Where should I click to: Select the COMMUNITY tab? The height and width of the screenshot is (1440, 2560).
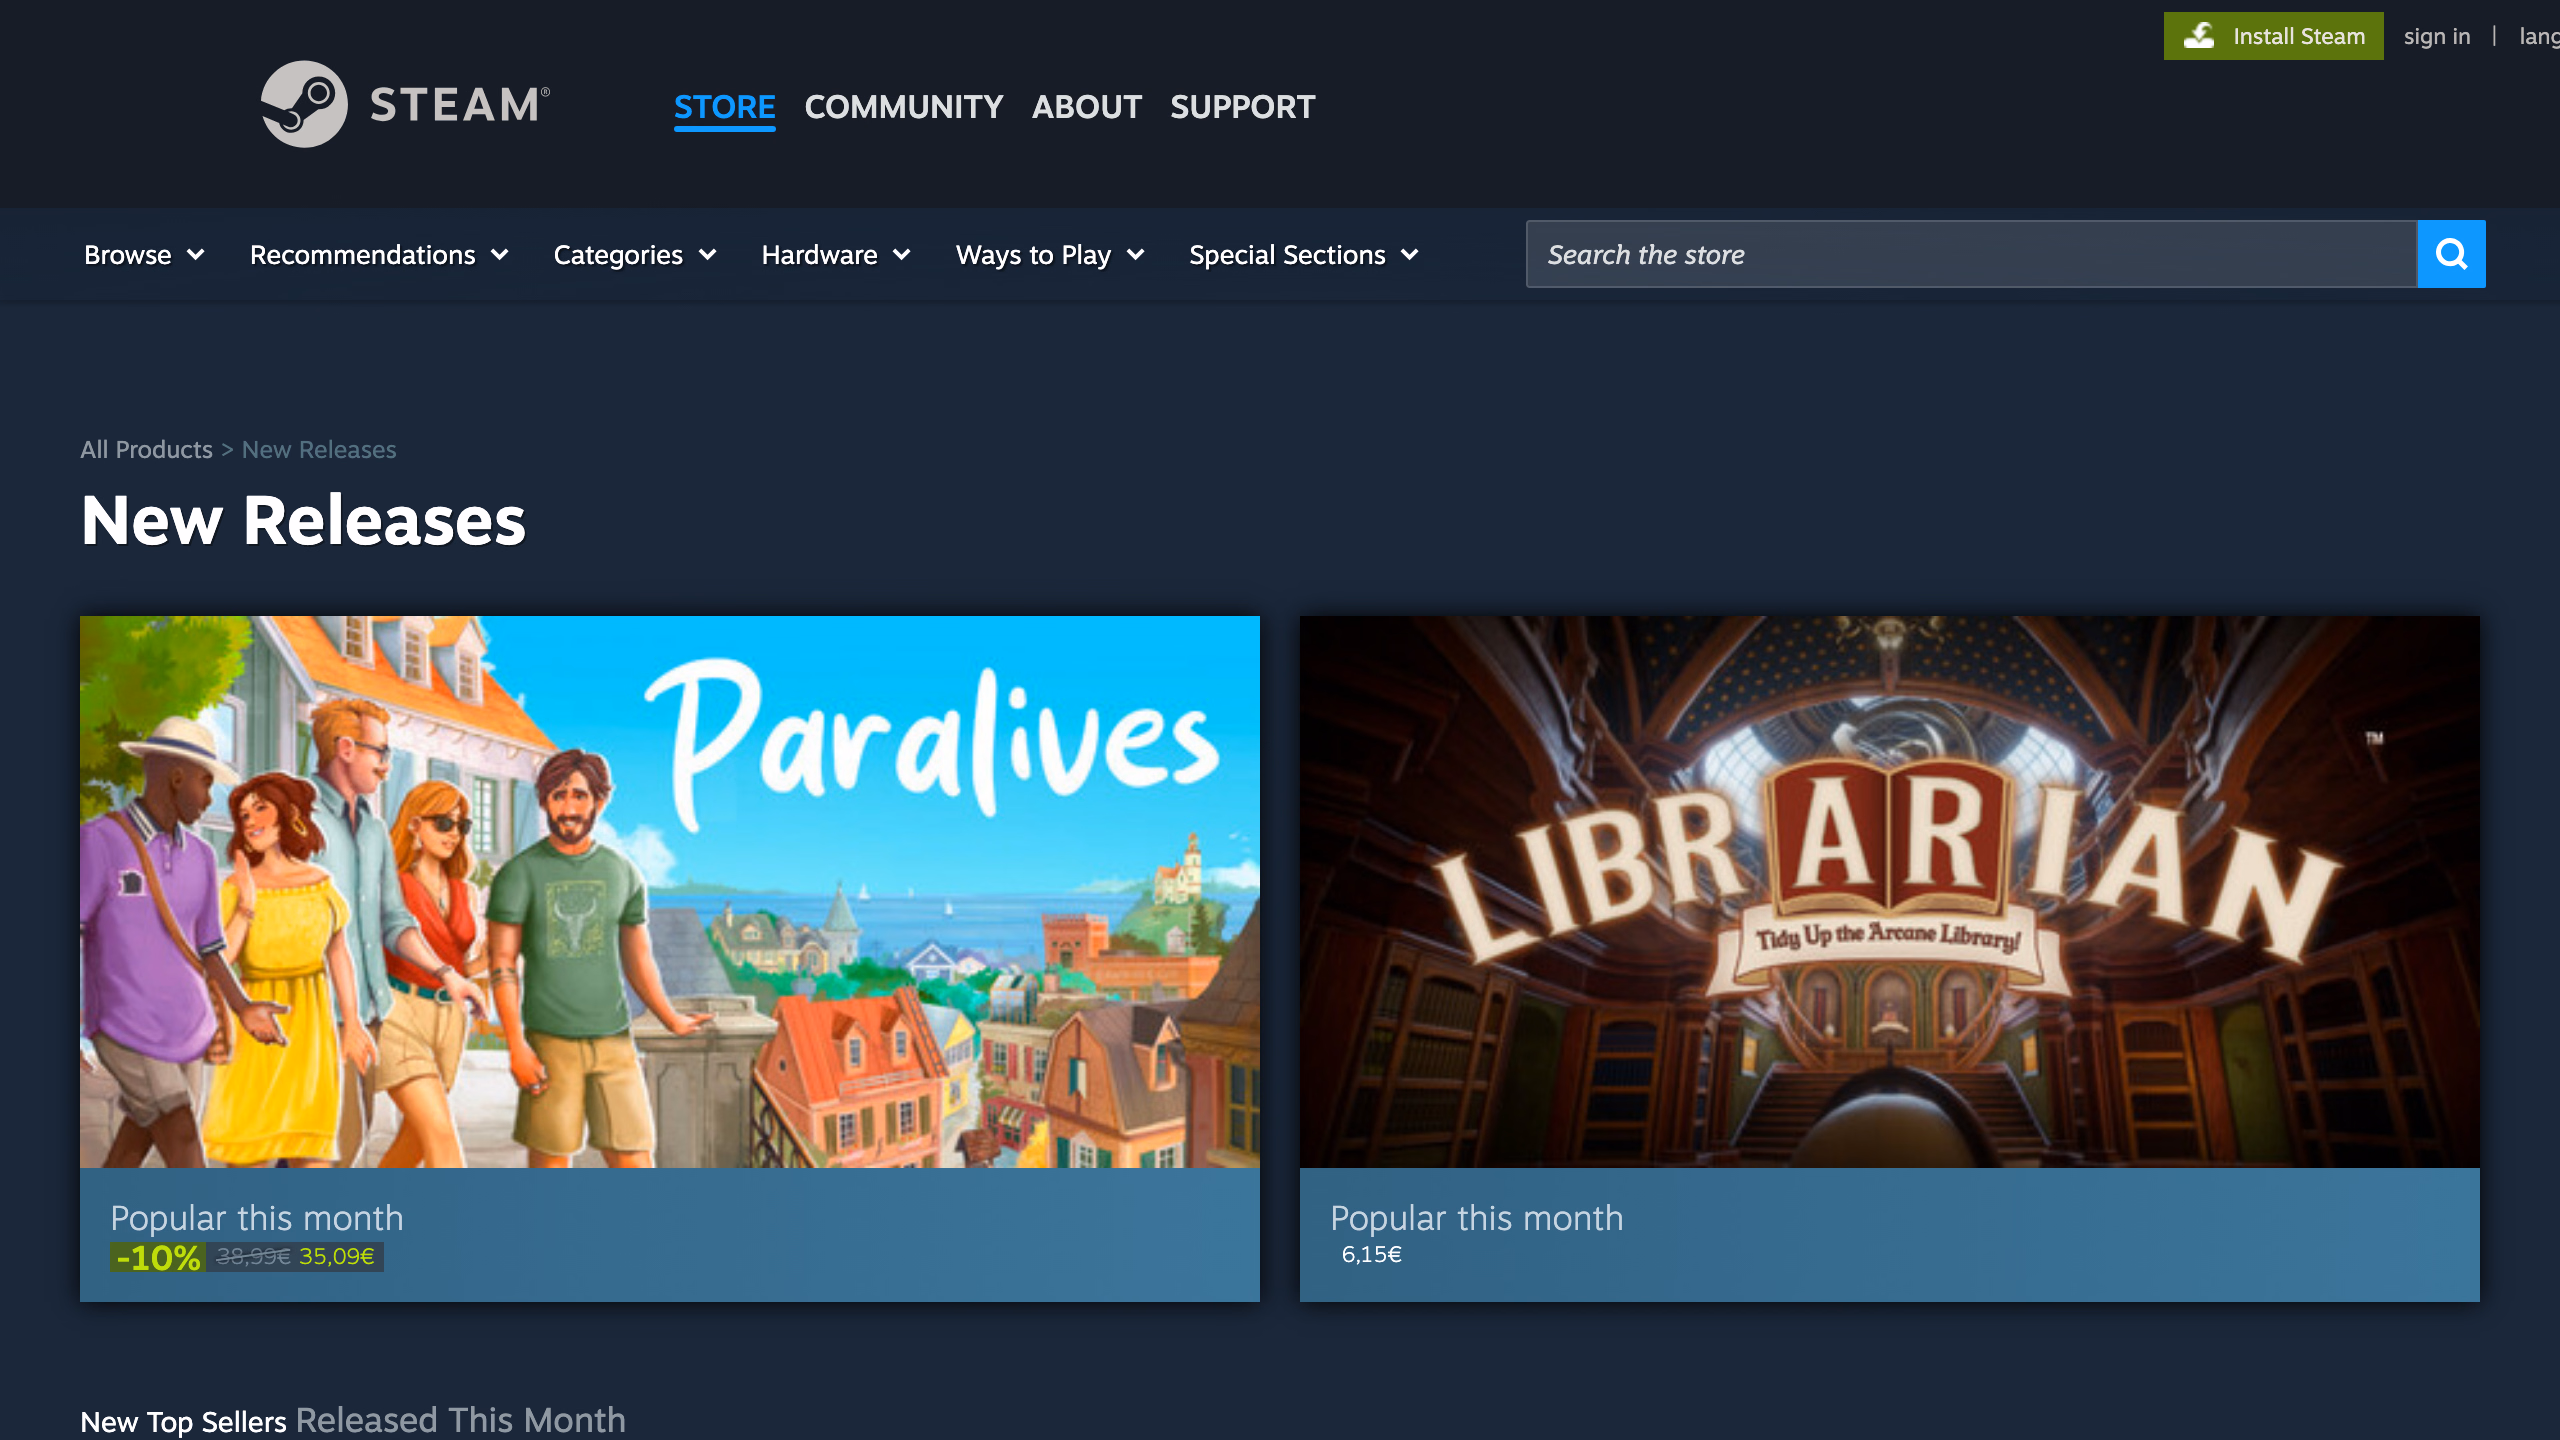point(903,106)
